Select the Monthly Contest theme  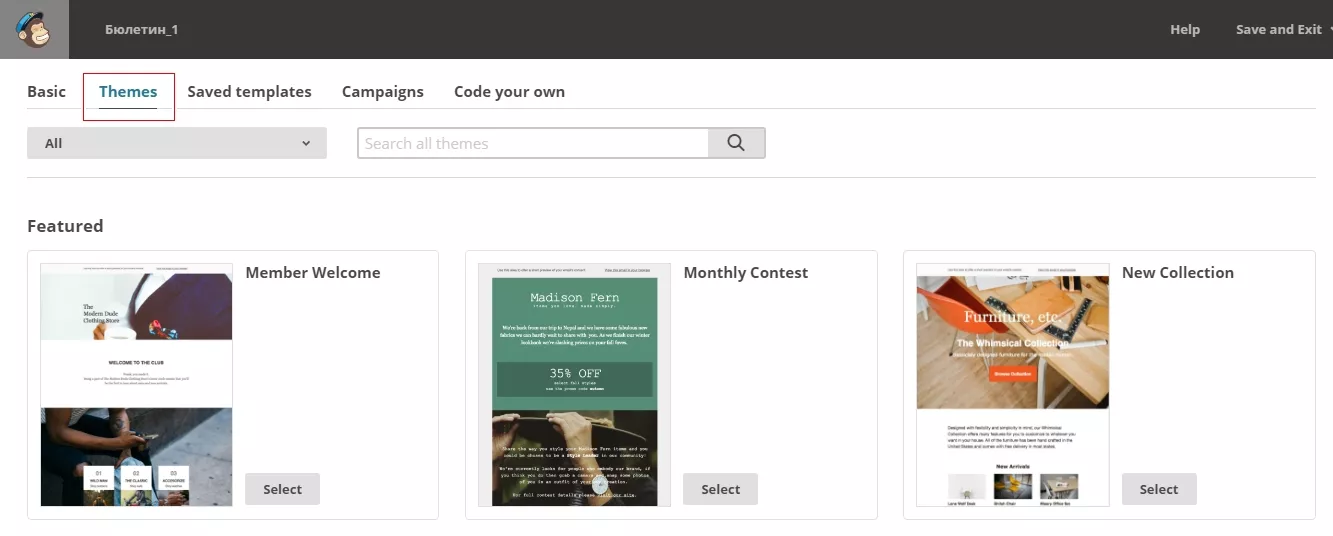tap(720, 489)
